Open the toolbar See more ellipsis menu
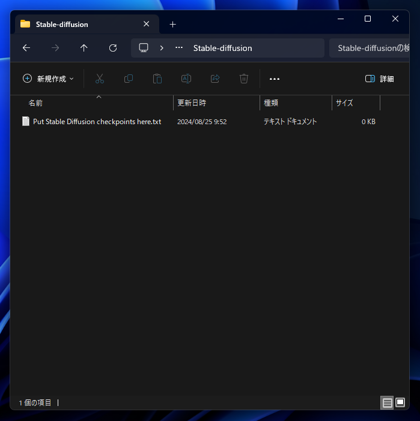The width and height of the screenshot is (420, 421). 274,79
